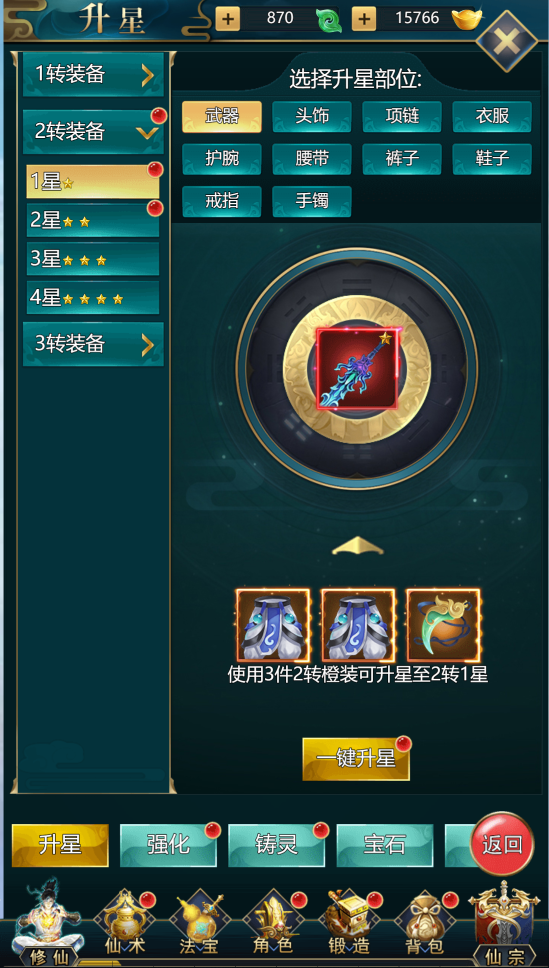The width and height of the screenshot is (549, 968).
Task: Select the 头饰 equipment slot
Action: 312,116
